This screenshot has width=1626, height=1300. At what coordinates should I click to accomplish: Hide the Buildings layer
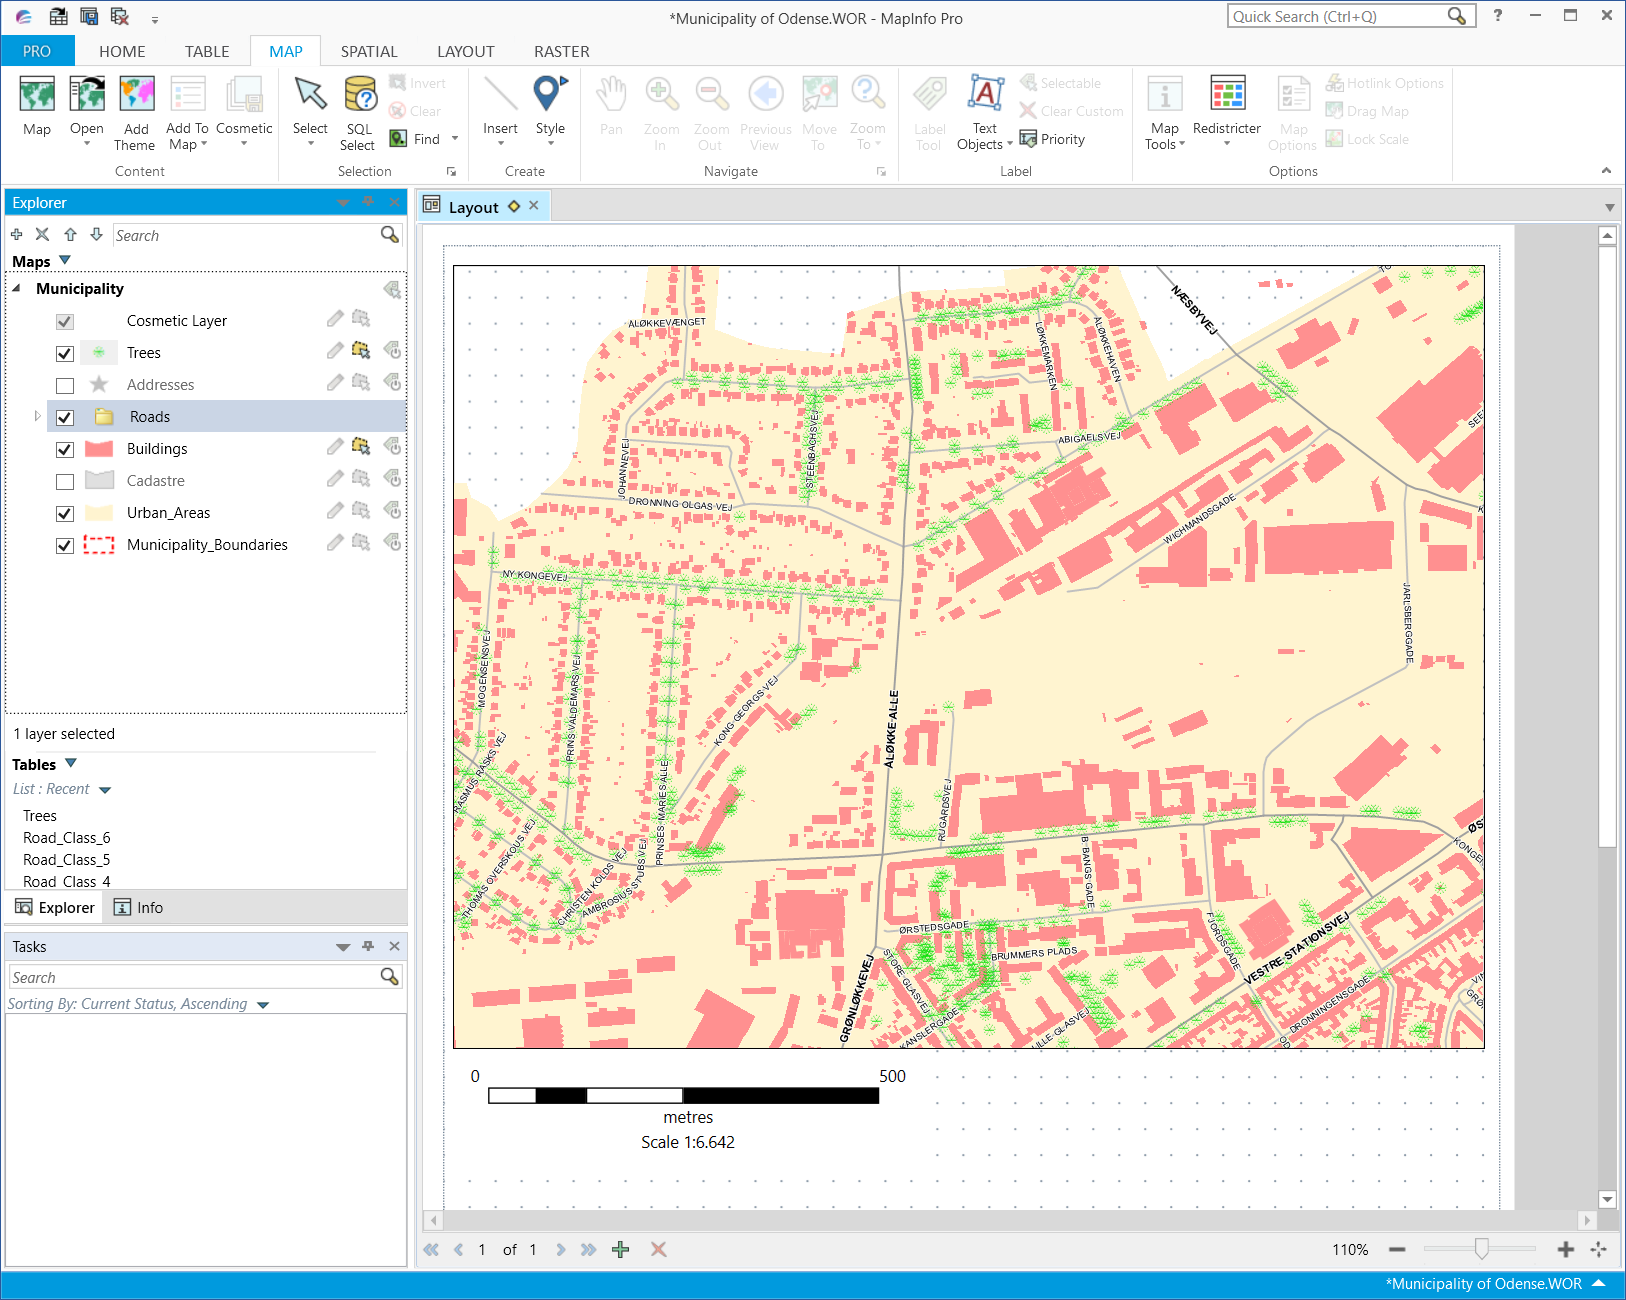click(x=64, y=449)
